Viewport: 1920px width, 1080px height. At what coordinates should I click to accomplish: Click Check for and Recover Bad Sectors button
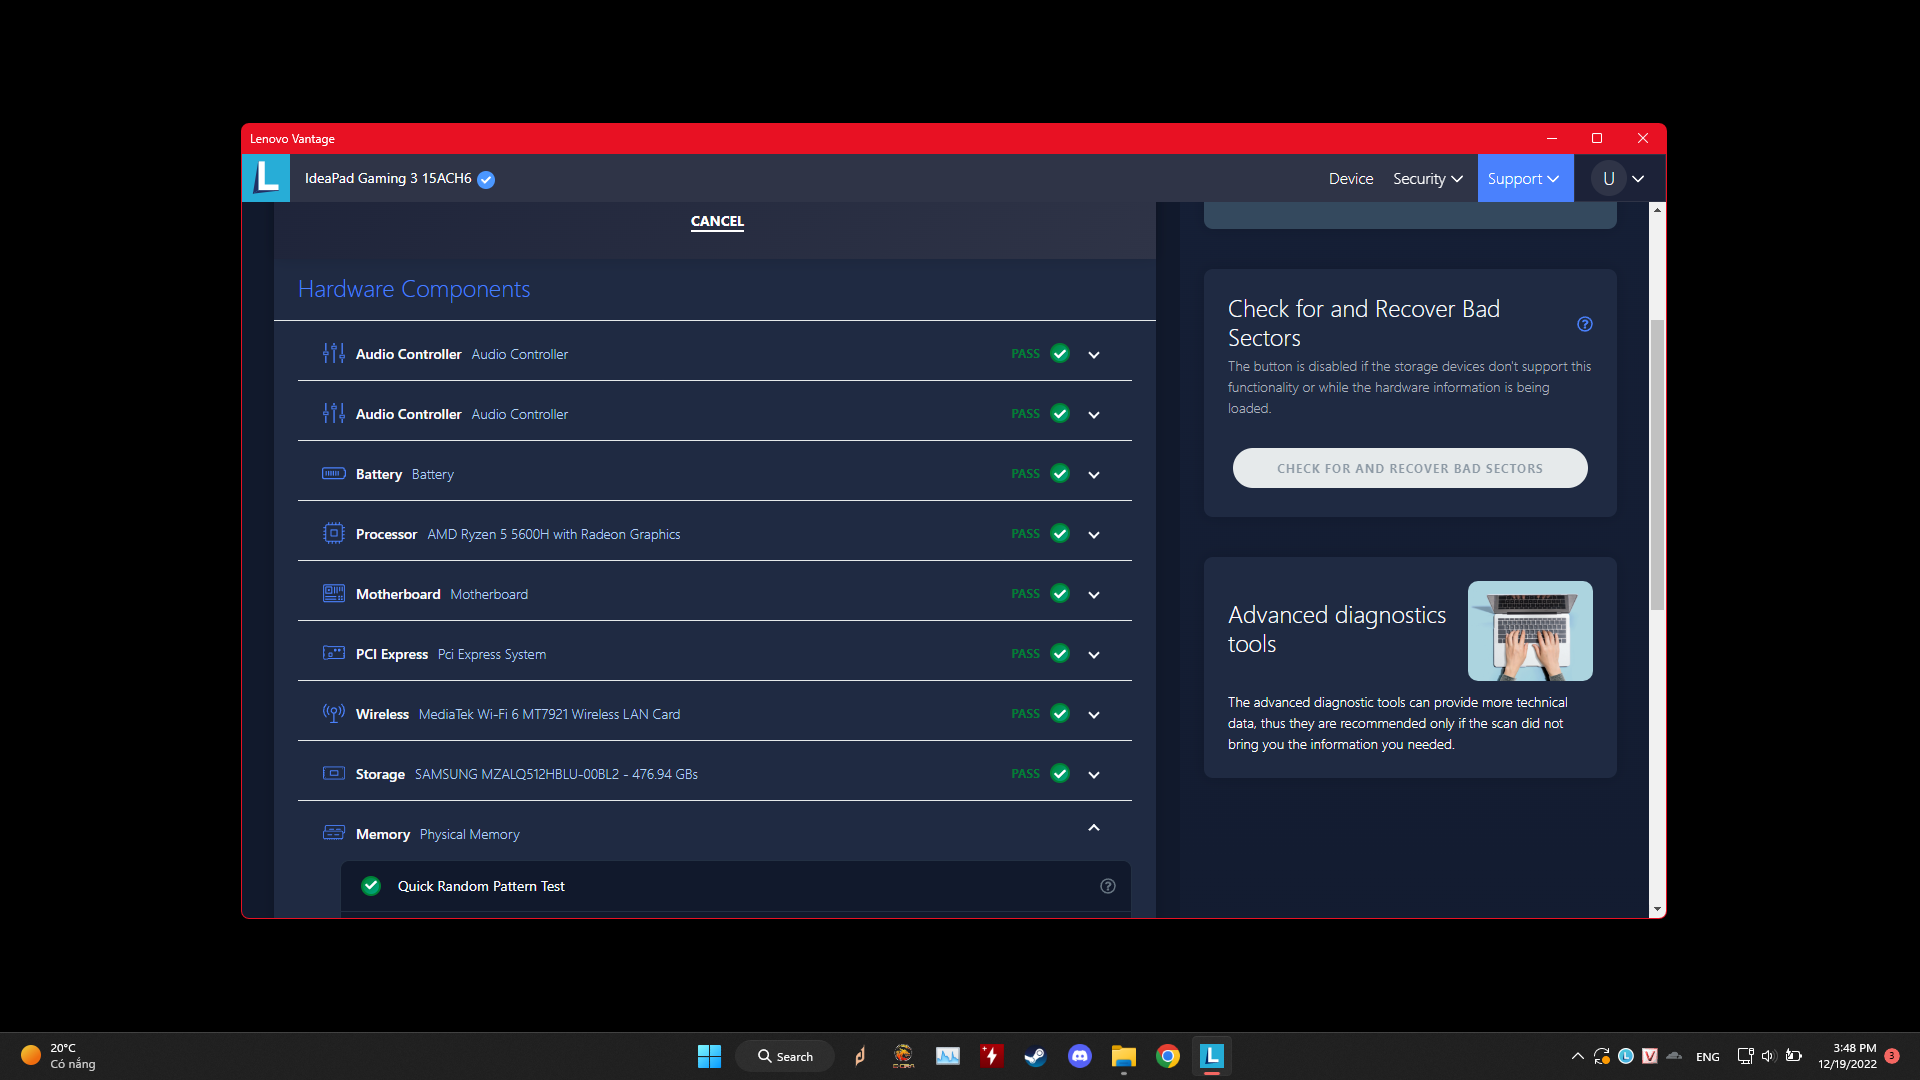(x=1409, y=468)
